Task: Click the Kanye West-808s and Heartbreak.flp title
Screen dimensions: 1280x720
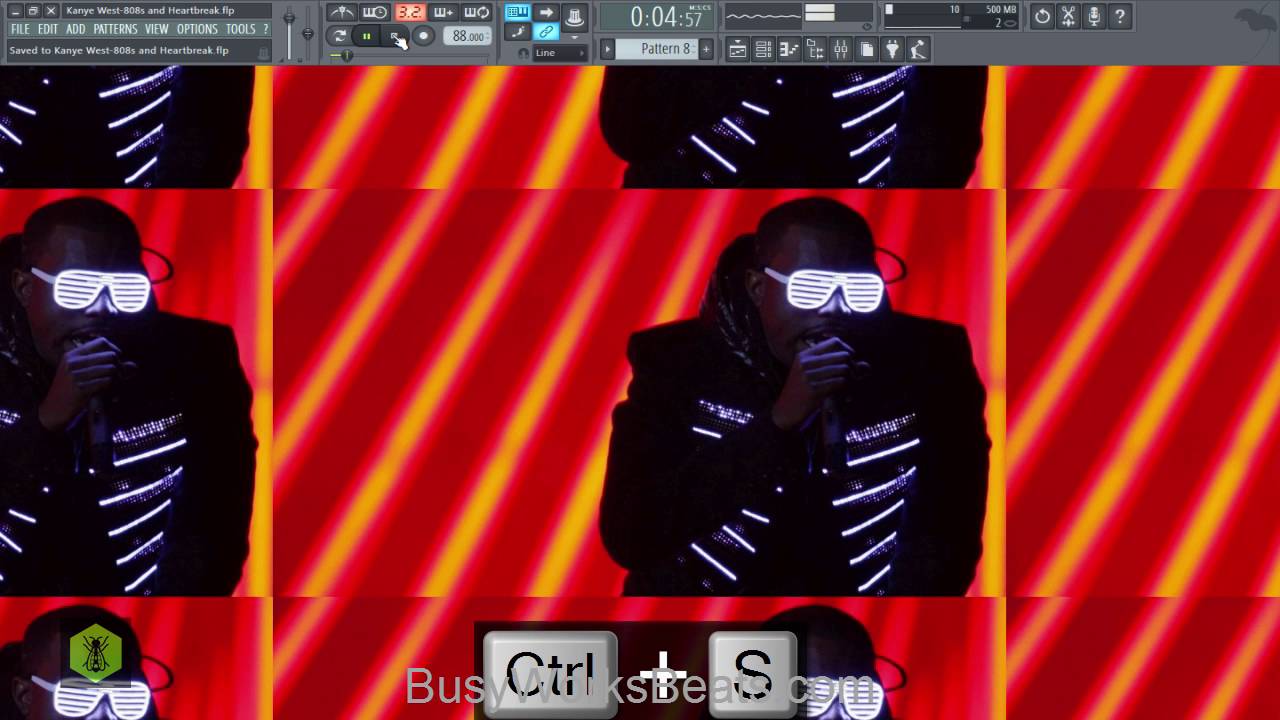Action: point(150,10)
